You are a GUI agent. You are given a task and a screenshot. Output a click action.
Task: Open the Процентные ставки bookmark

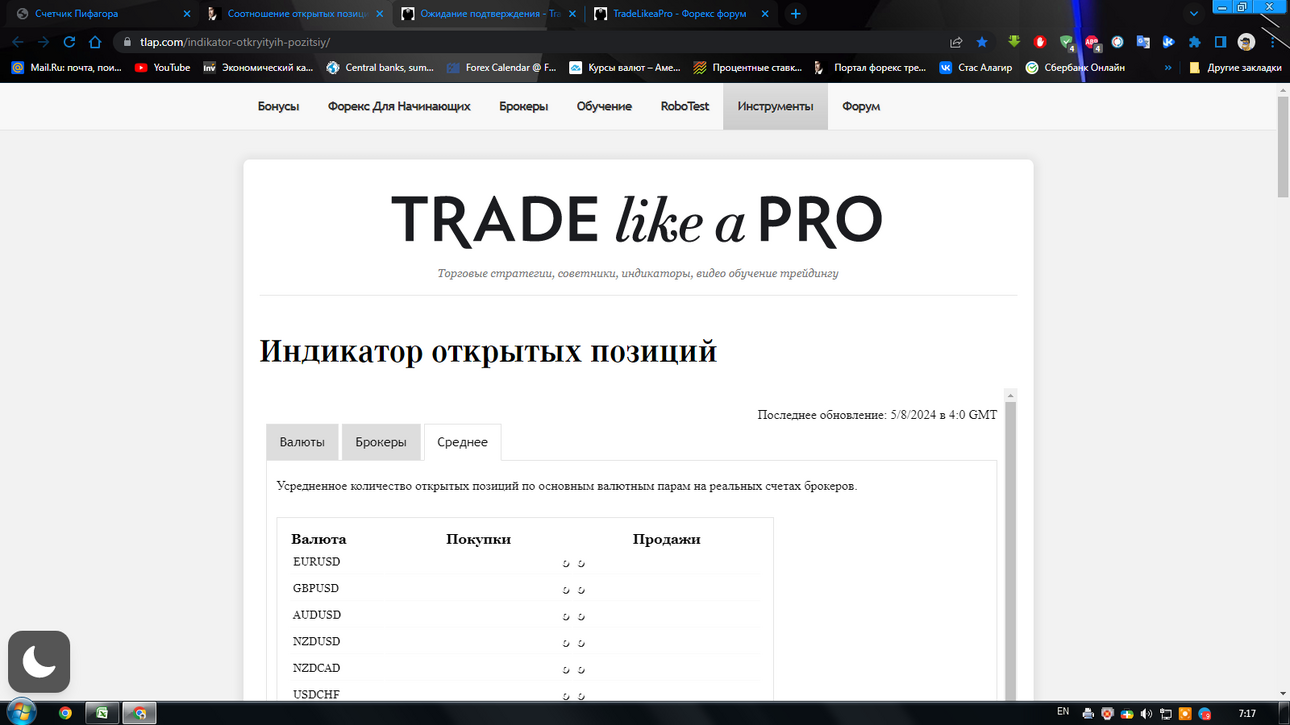tap(748, 68)
